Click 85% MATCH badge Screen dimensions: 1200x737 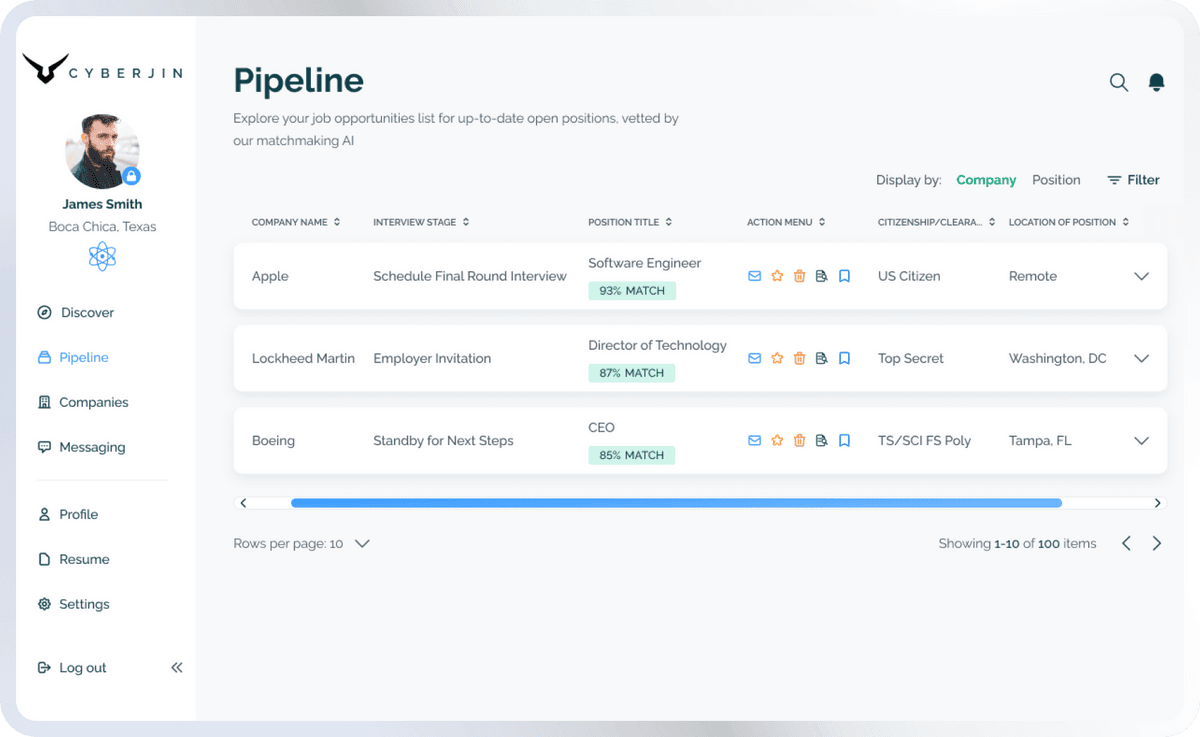pos(632,455)
